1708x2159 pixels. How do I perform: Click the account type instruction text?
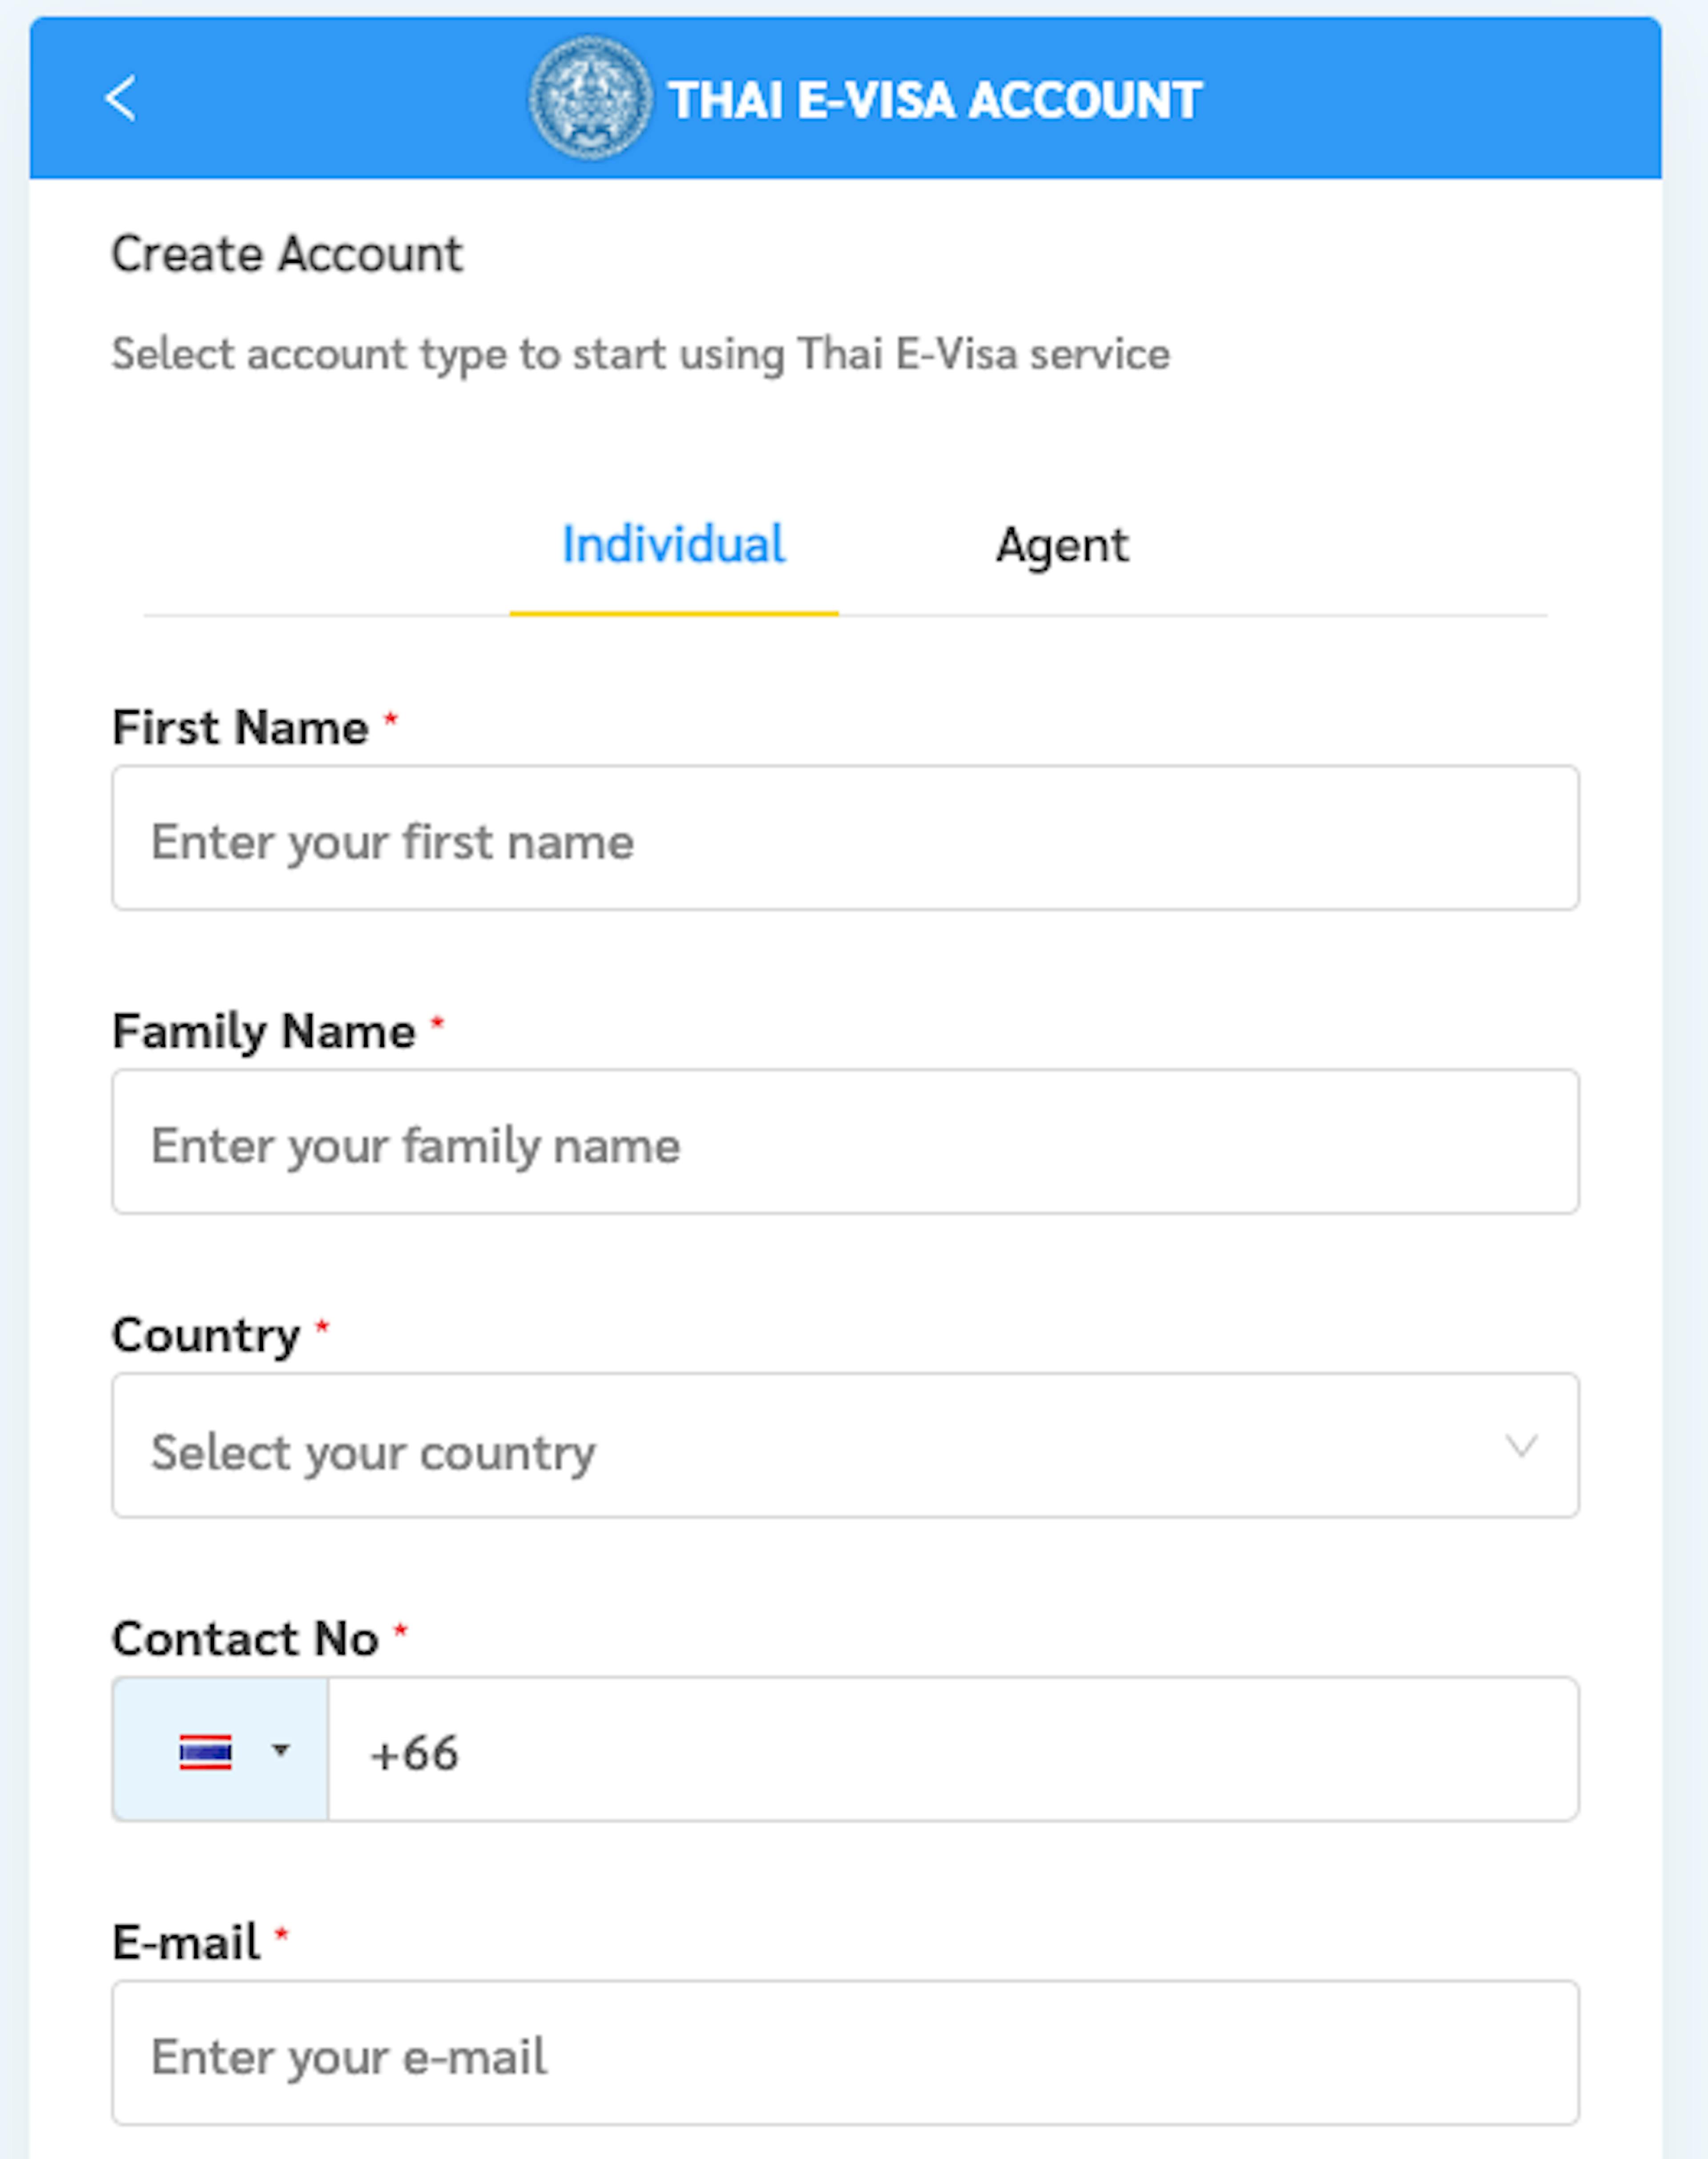click(x=641, y=355)
